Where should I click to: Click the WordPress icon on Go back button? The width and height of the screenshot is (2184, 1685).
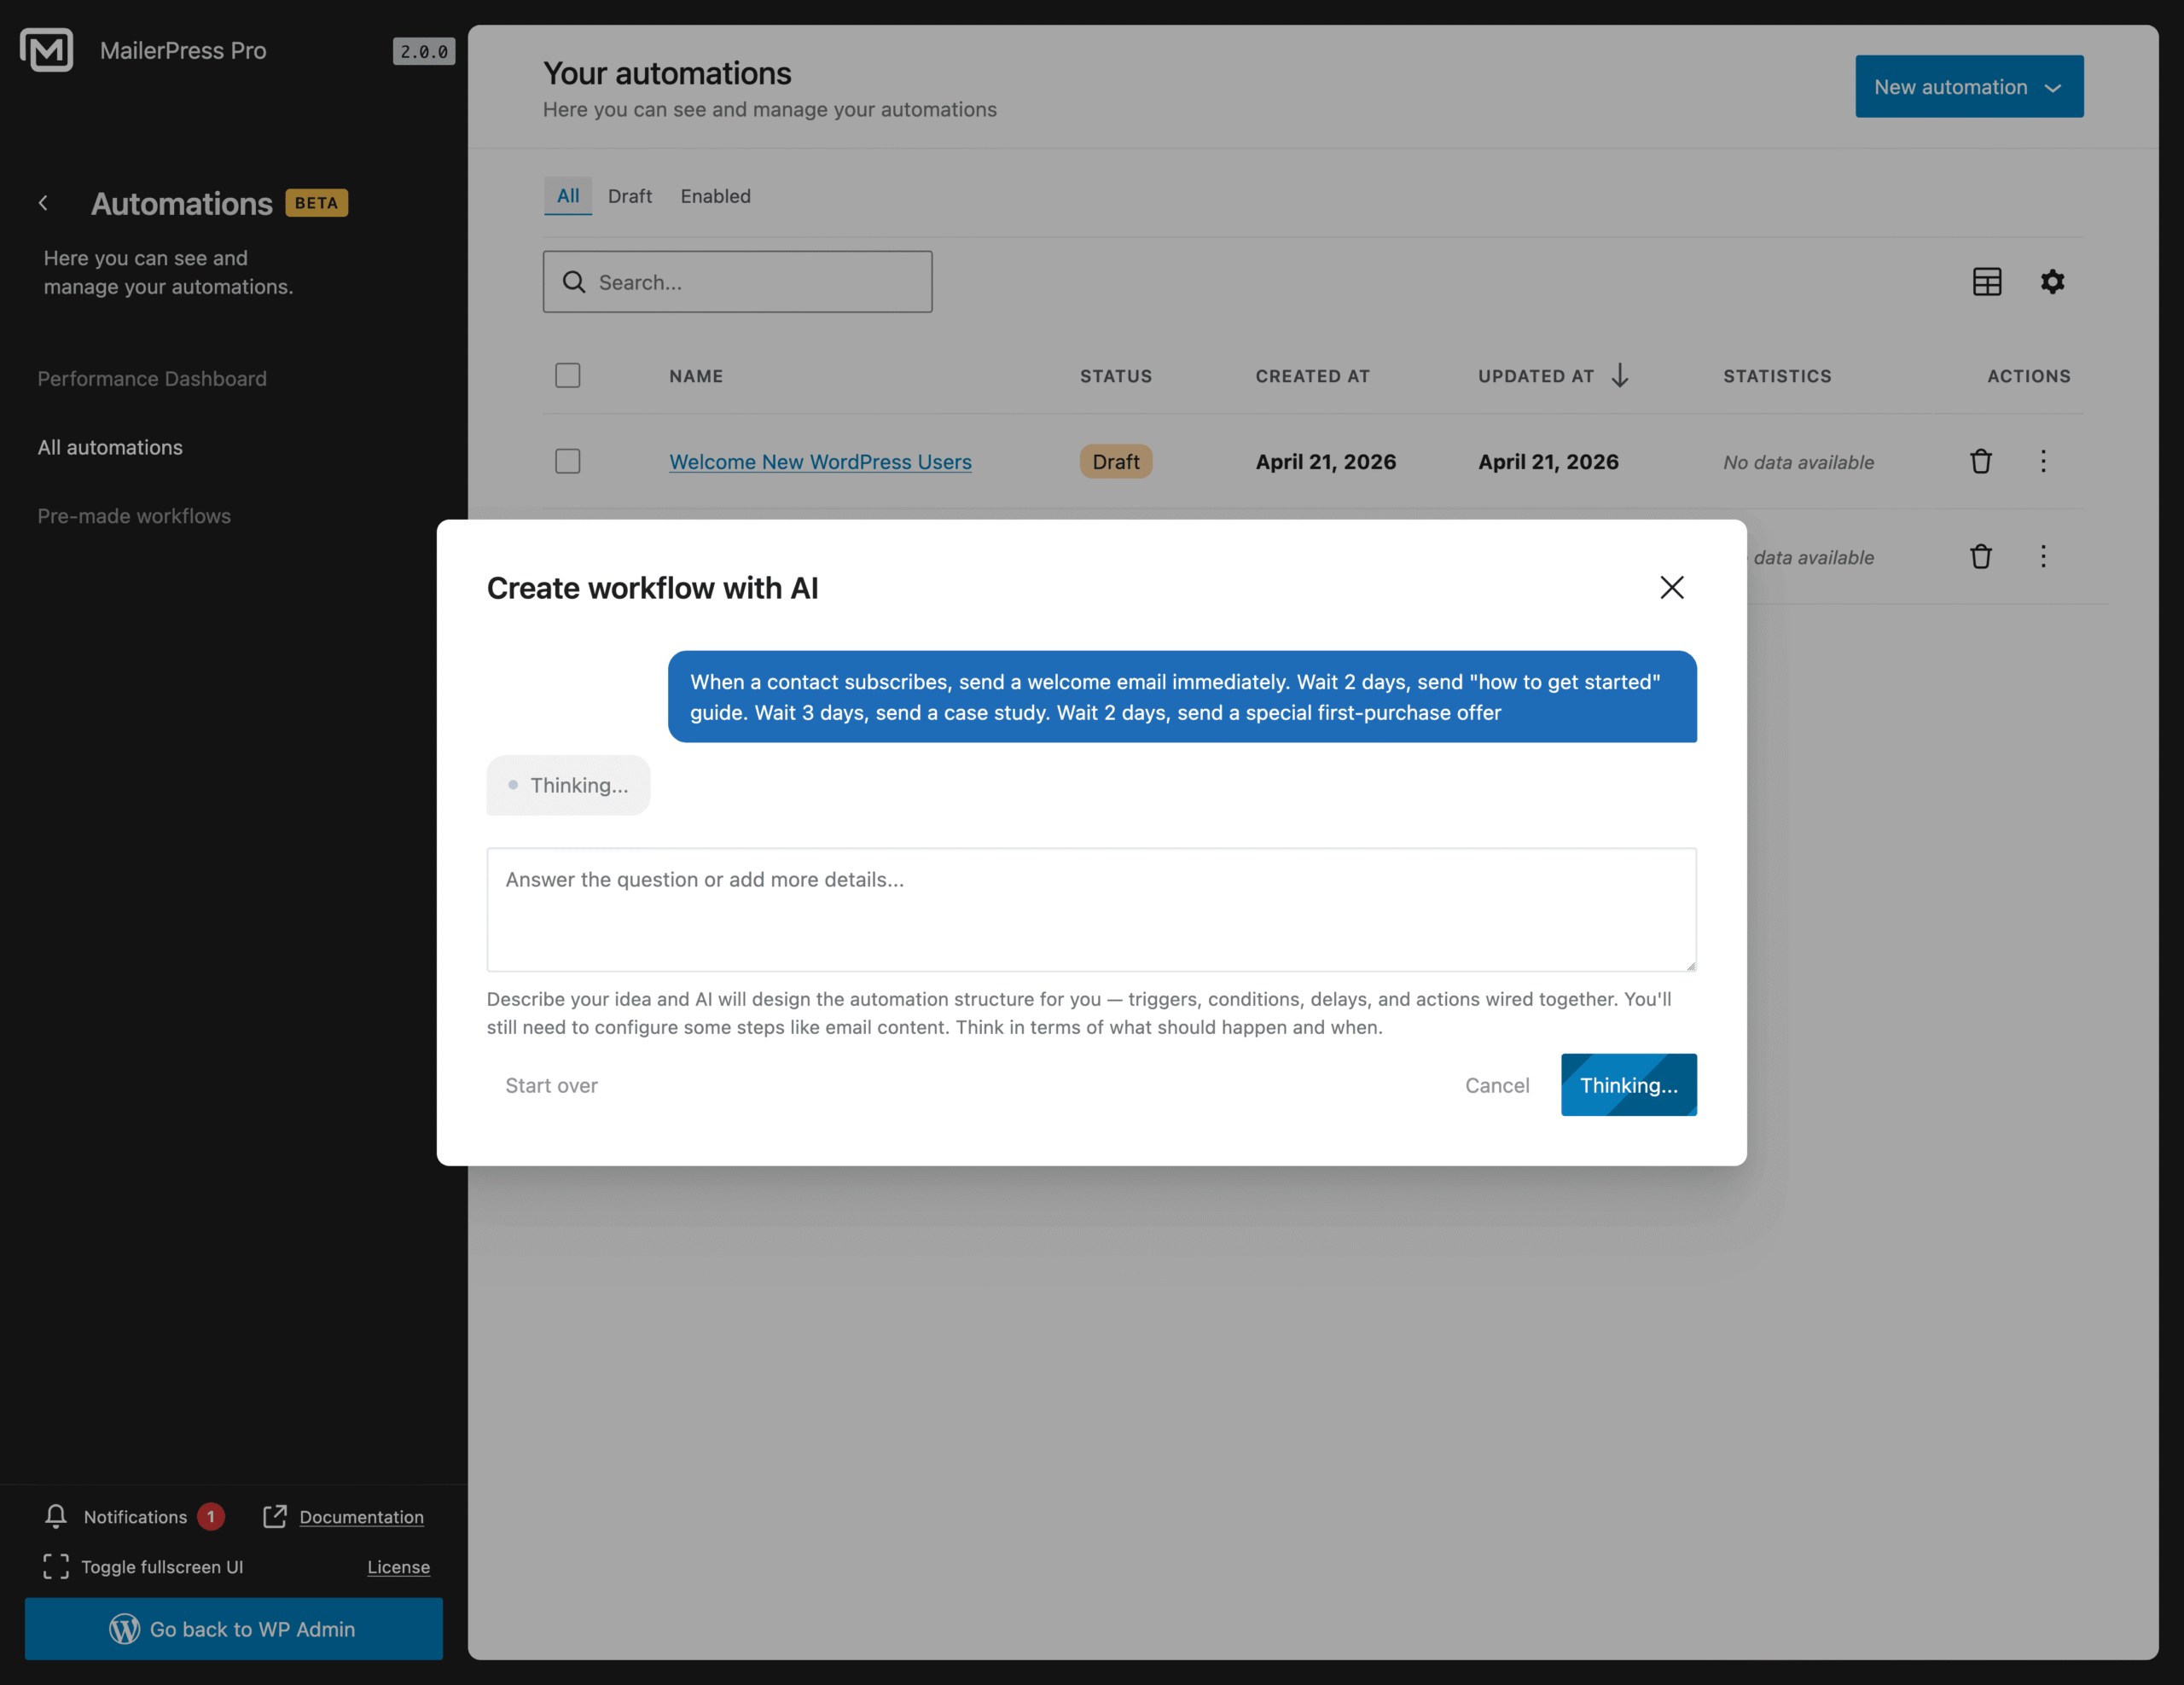[x=124, y=1629]
